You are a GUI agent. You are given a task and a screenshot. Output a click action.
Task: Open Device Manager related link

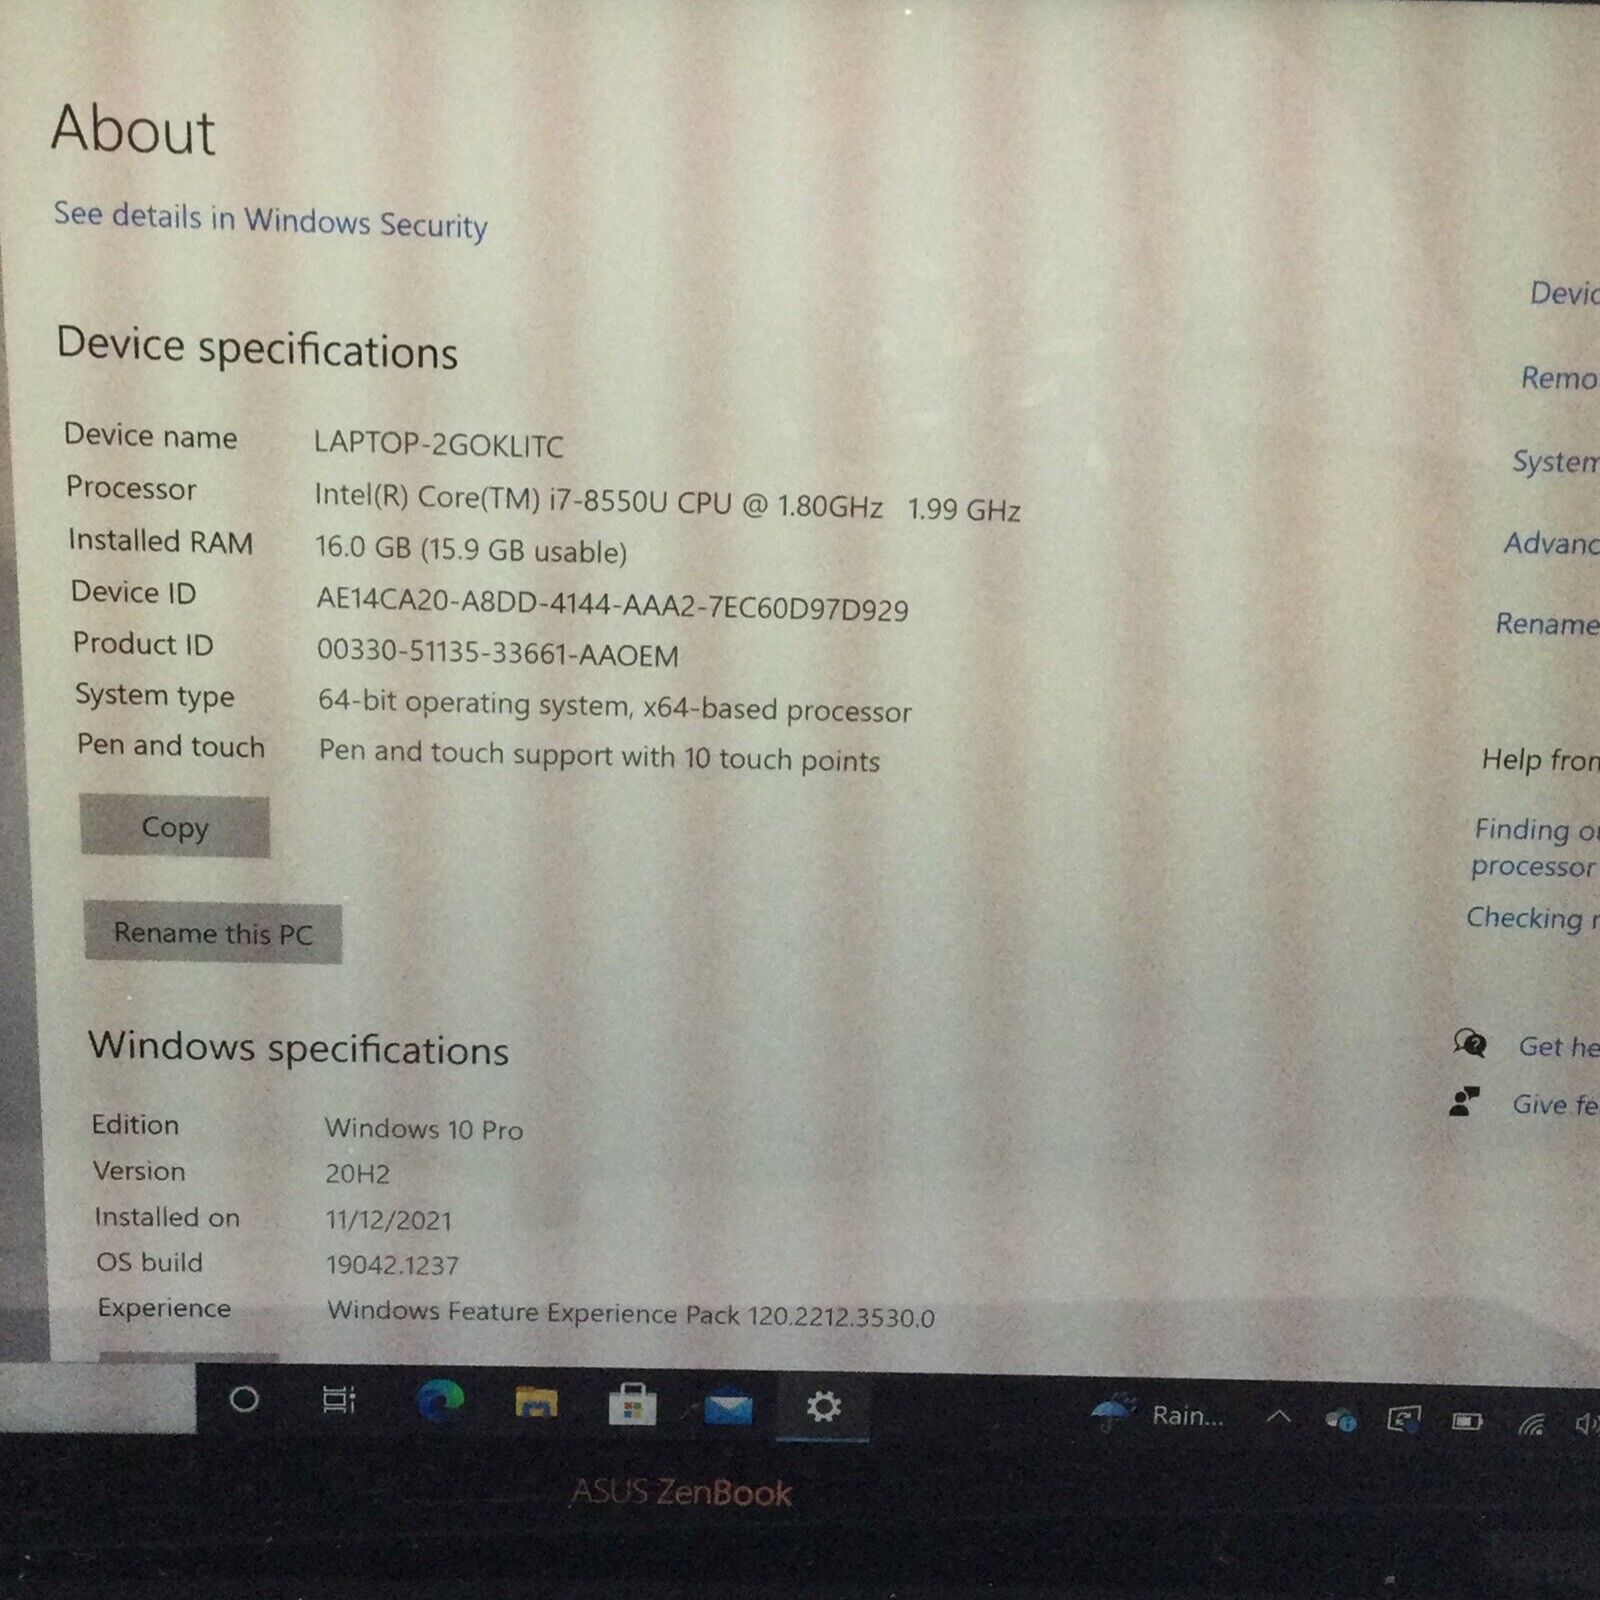pos(1564,293)
